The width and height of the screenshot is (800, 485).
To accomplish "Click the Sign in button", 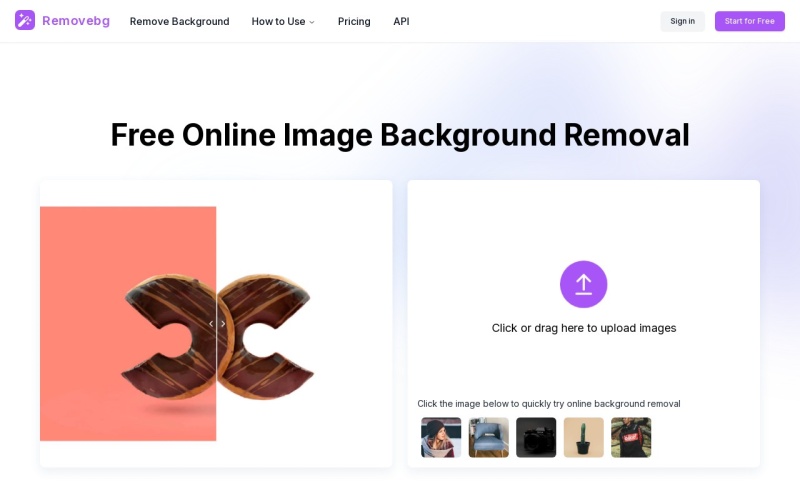I will point(682,21).
